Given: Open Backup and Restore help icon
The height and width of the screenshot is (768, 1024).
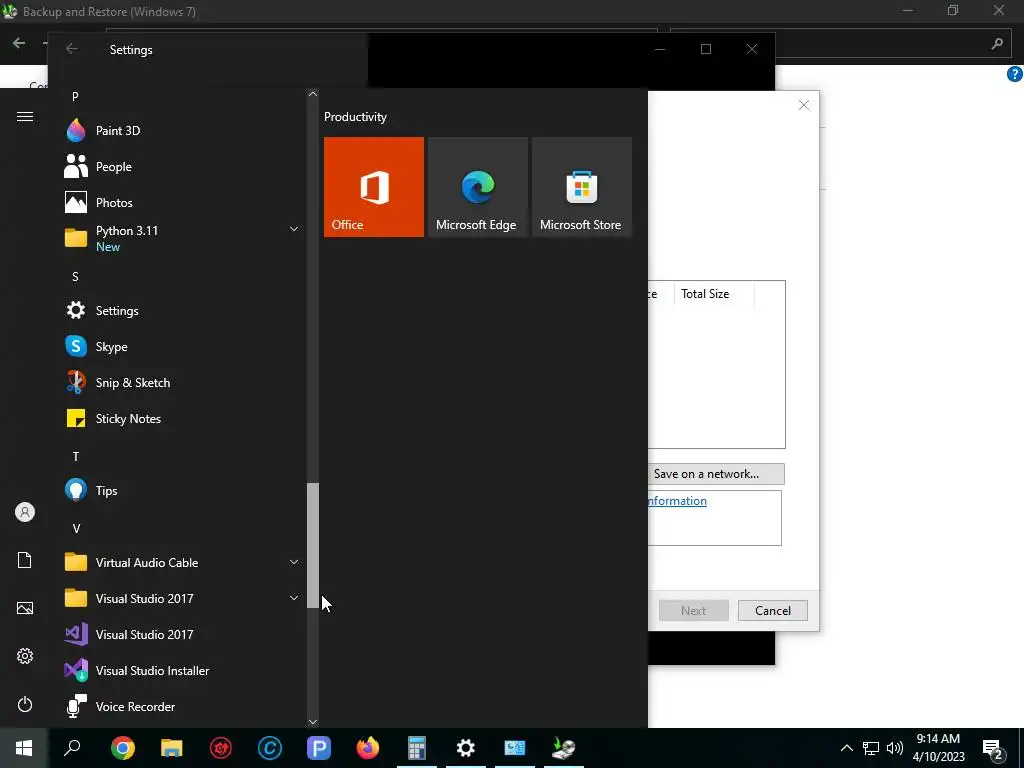Looking at the screenshot, I should click(1014, 74).
